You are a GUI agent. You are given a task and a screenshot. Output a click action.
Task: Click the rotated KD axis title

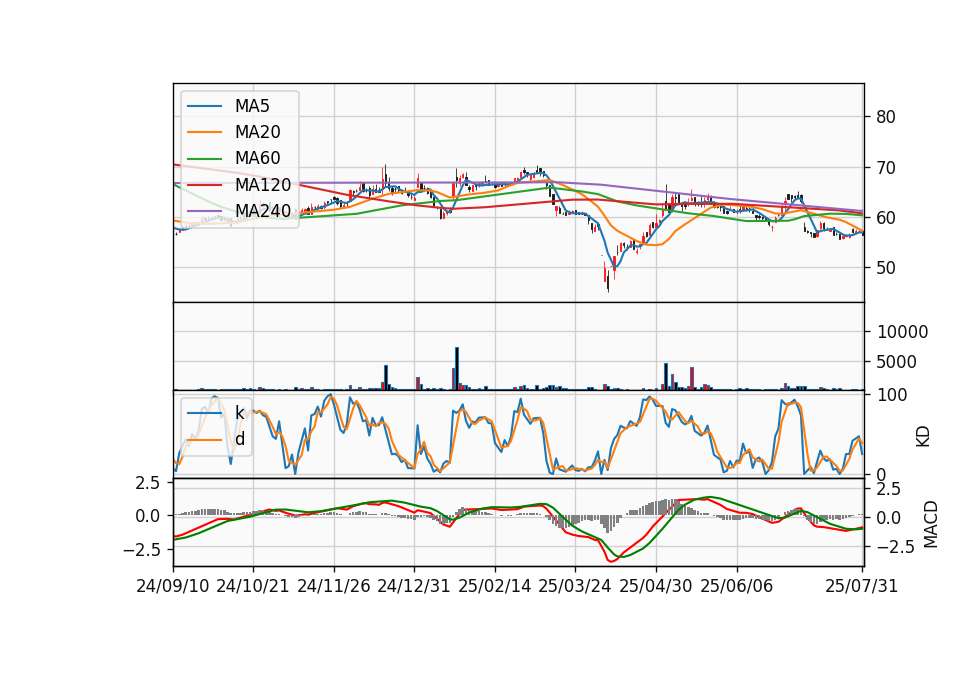coord(923,437)
